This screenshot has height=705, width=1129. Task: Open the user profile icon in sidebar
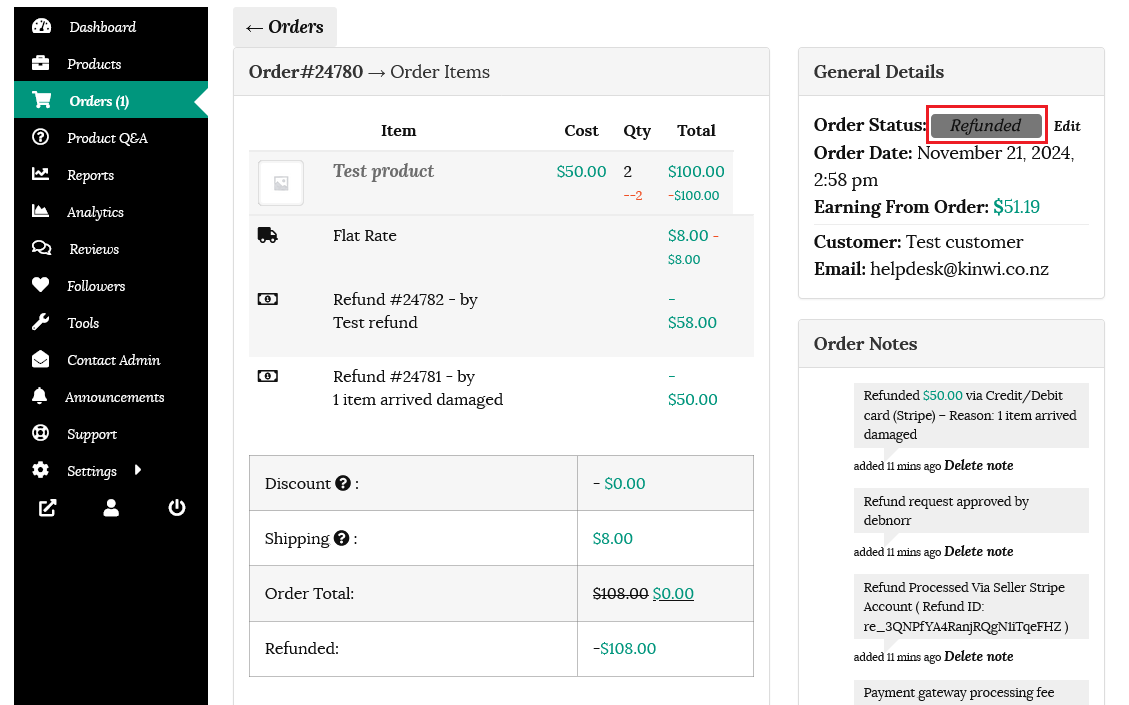[x=111, y=508]
